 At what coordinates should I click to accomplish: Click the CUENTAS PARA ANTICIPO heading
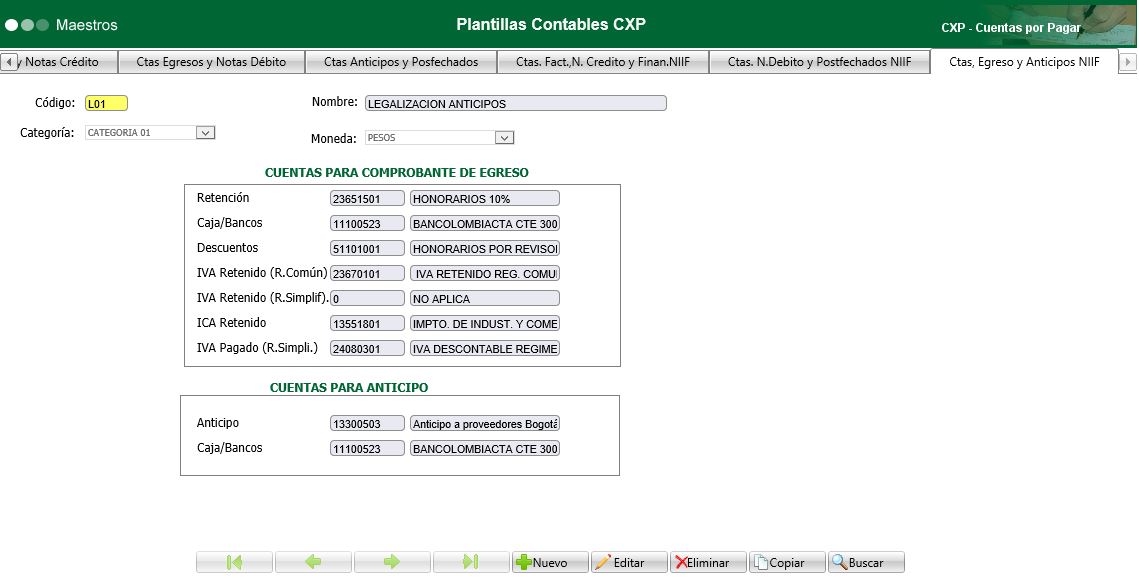click(349, 388)
